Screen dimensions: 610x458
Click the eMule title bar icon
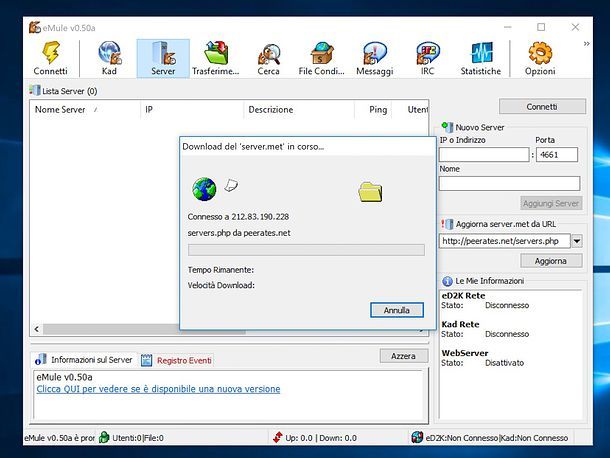click(x=35, y=27)
